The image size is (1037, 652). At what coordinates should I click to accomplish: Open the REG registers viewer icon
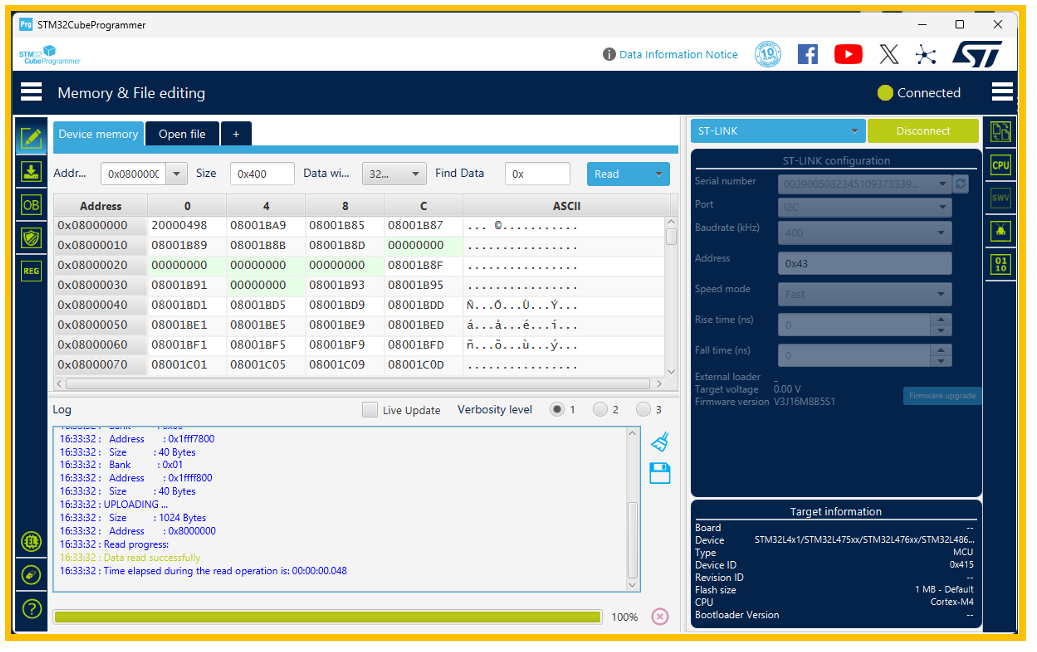pyautogui.click(x=31, y=270)
